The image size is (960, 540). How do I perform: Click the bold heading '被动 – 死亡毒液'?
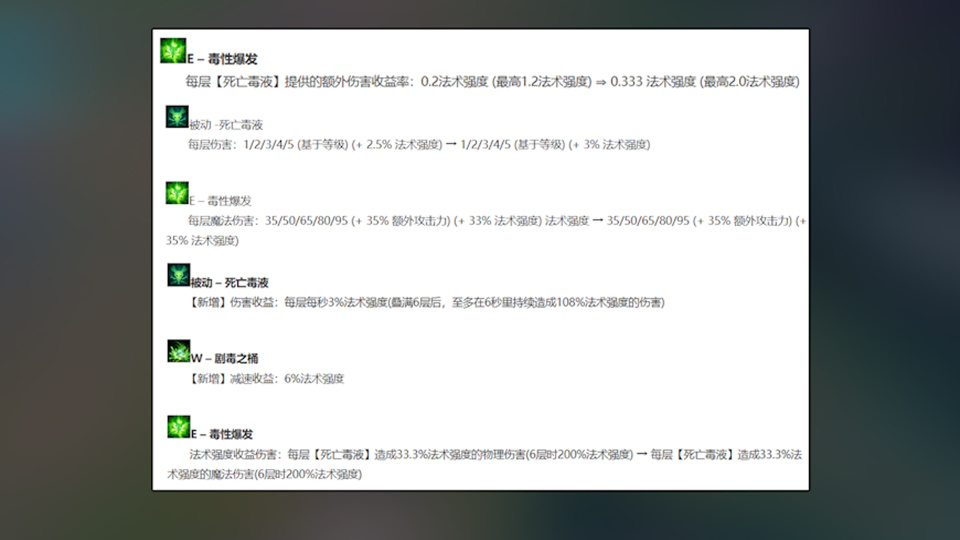pos(230,282)
